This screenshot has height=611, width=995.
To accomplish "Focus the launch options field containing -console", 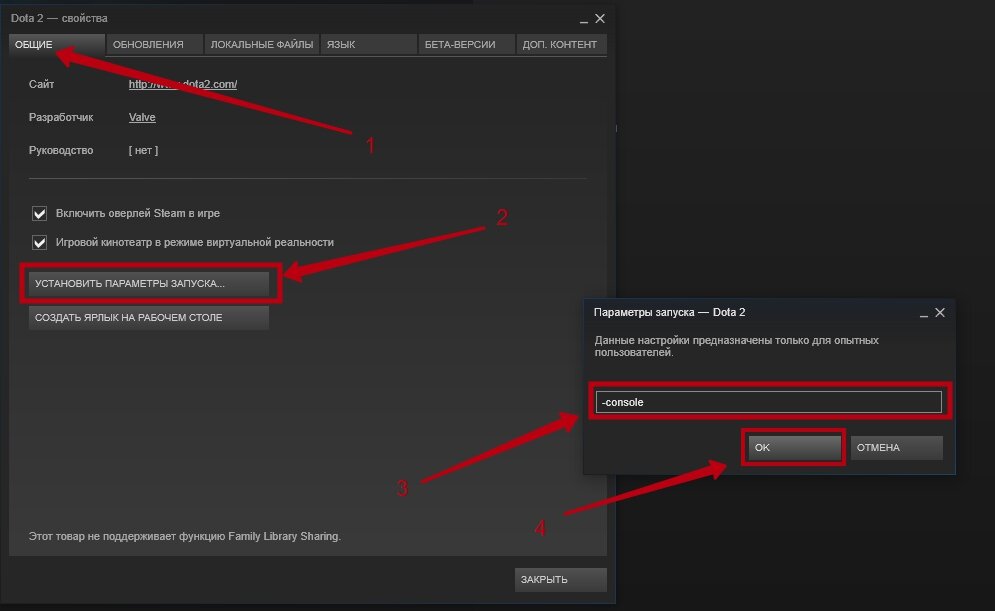I will pyautogui.click(x=768, y=402).
